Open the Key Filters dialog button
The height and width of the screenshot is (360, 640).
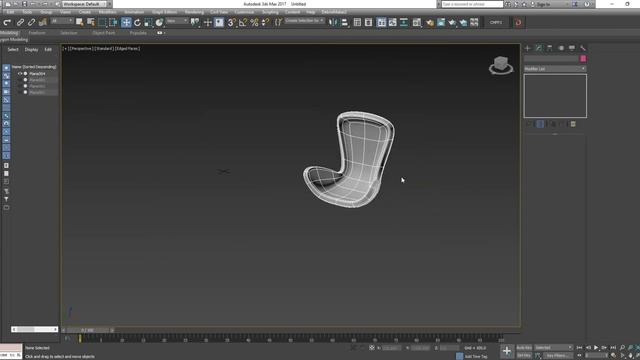[x=558, y=356]
